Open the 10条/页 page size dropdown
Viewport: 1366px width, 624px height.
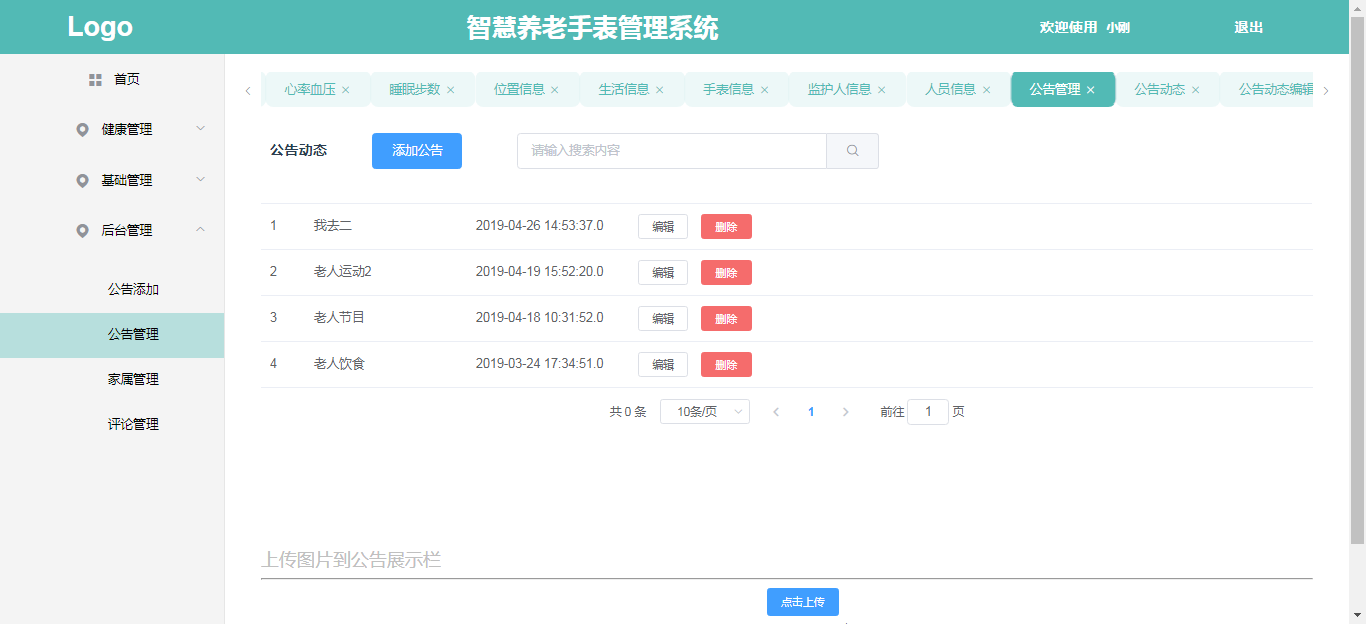[x=704, y=412]
